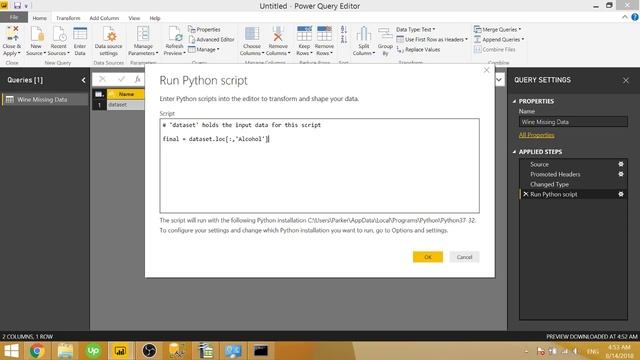Open Chrome from the taskbar
Image resolution: width=640 pixels, height=360 pixels.
37,351
